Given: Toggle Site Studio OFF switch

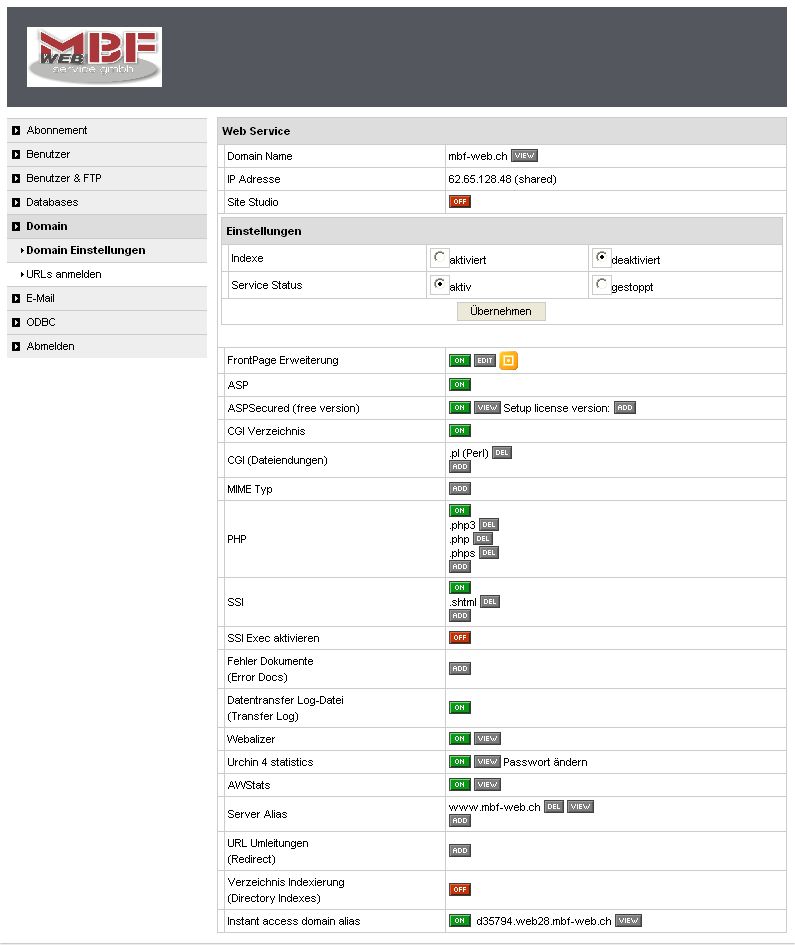Looking at the screenshot, I should pos(459,202).
